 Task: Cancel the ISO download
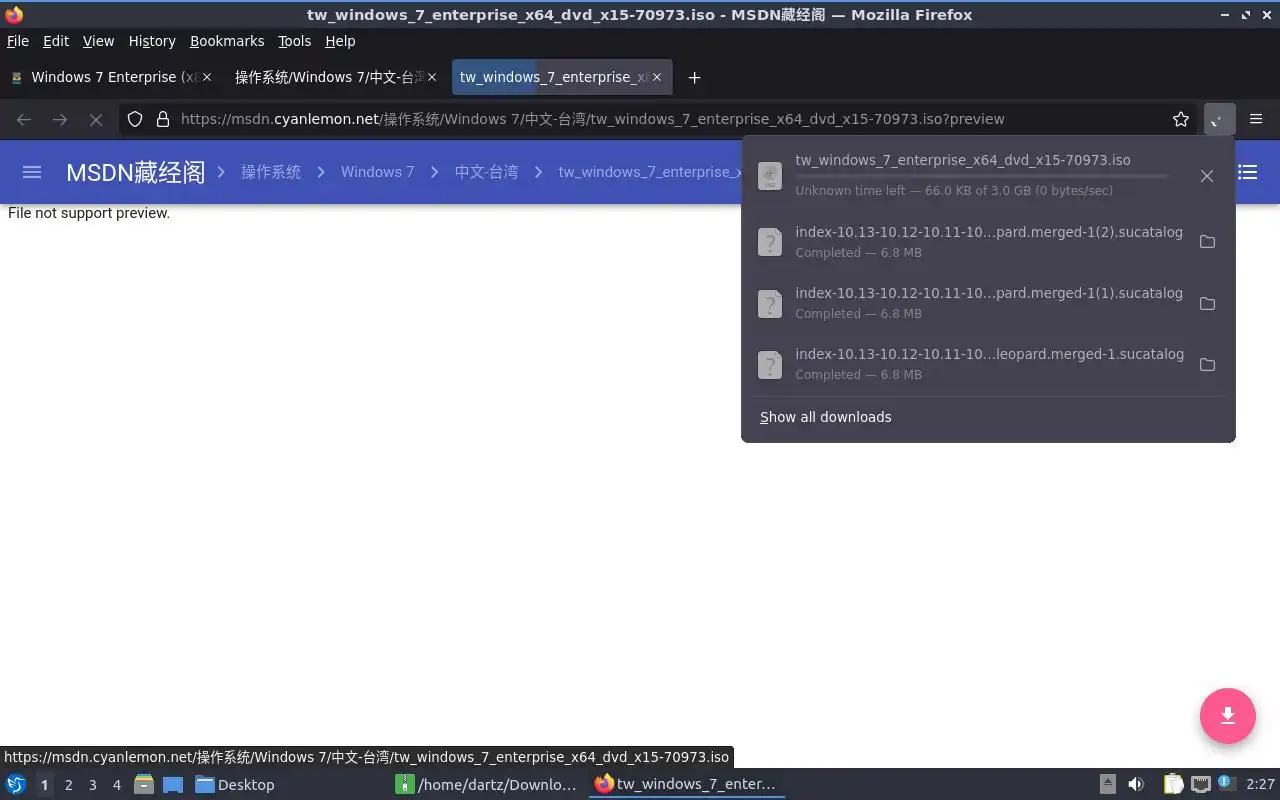click(1207, 176)
